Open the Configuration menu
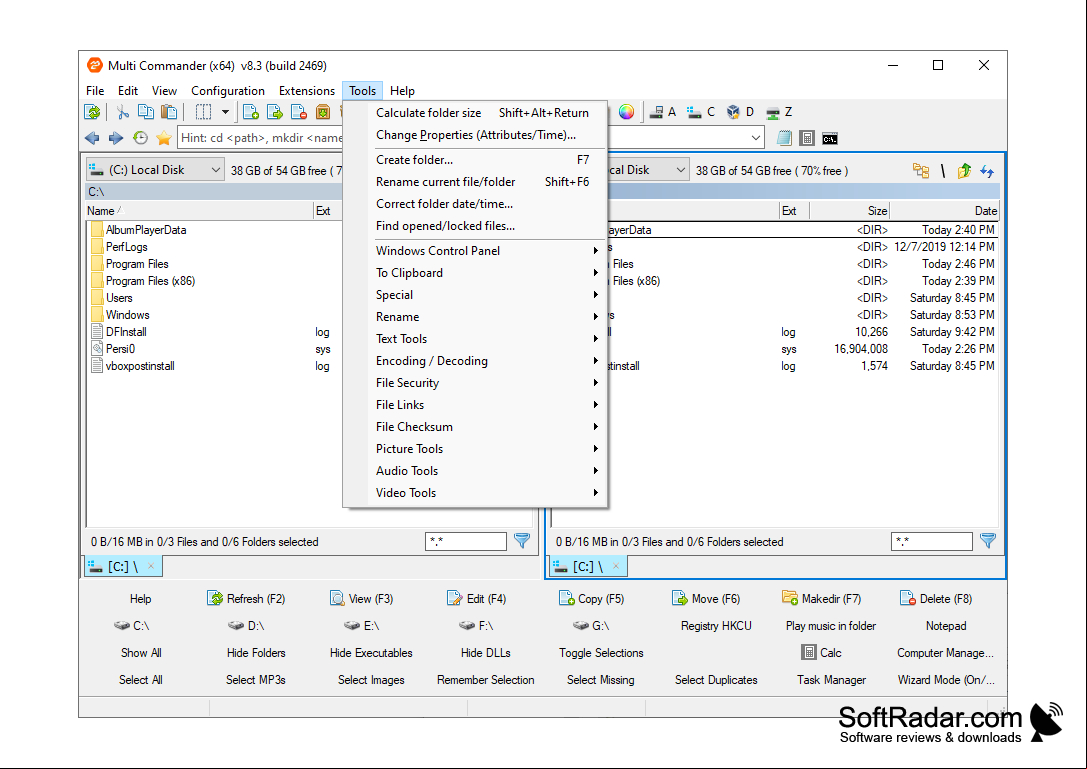 click(228, 91)
